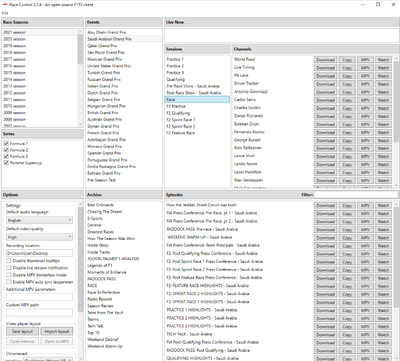
Task: Watch the Driver Tracker channel
Action: [383, 84]
